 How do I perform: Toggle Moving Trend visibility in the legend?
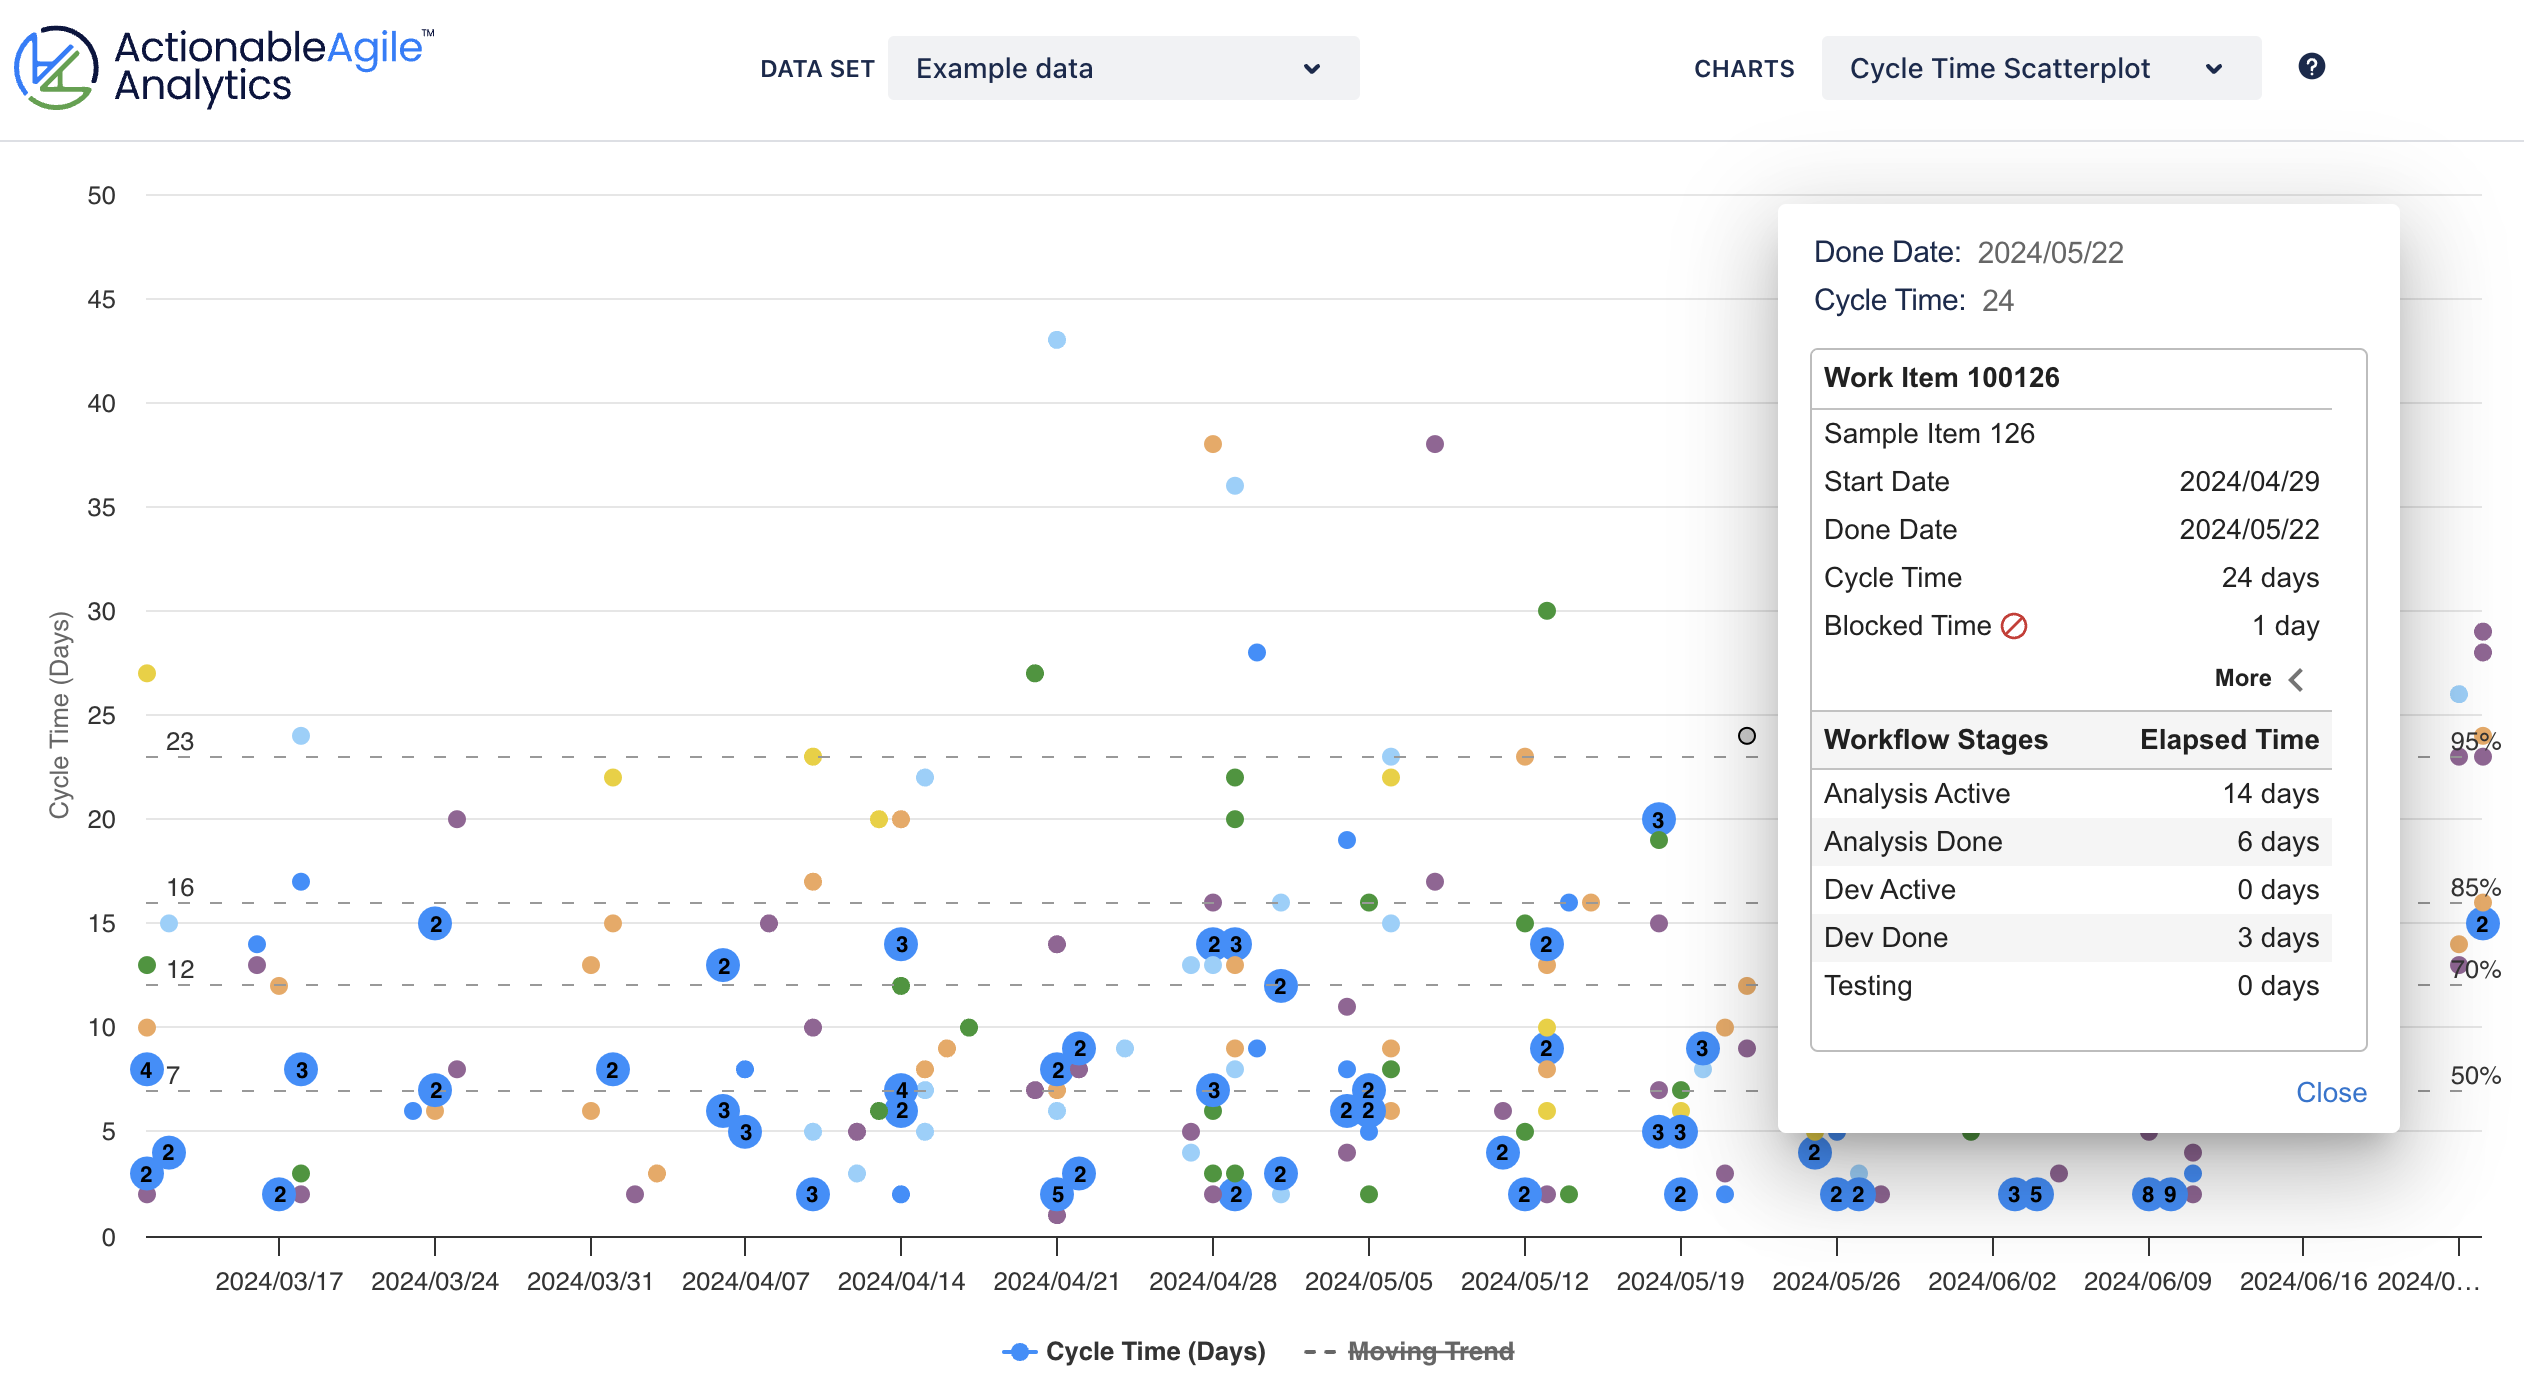coord(1430,1351)
